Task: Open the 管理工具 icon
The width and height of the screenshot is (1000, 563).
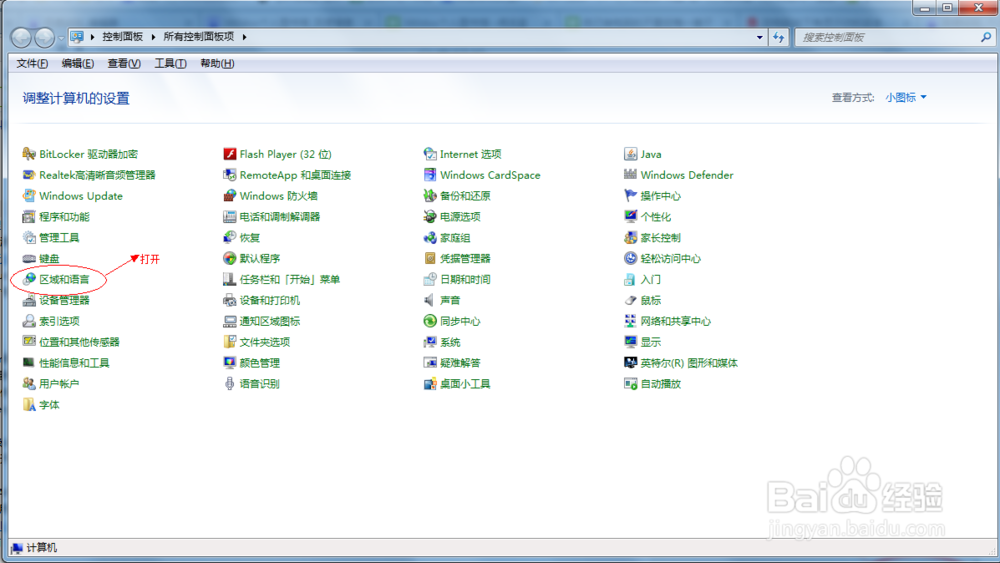Action: pyautogui.click(x=29, y=238)
